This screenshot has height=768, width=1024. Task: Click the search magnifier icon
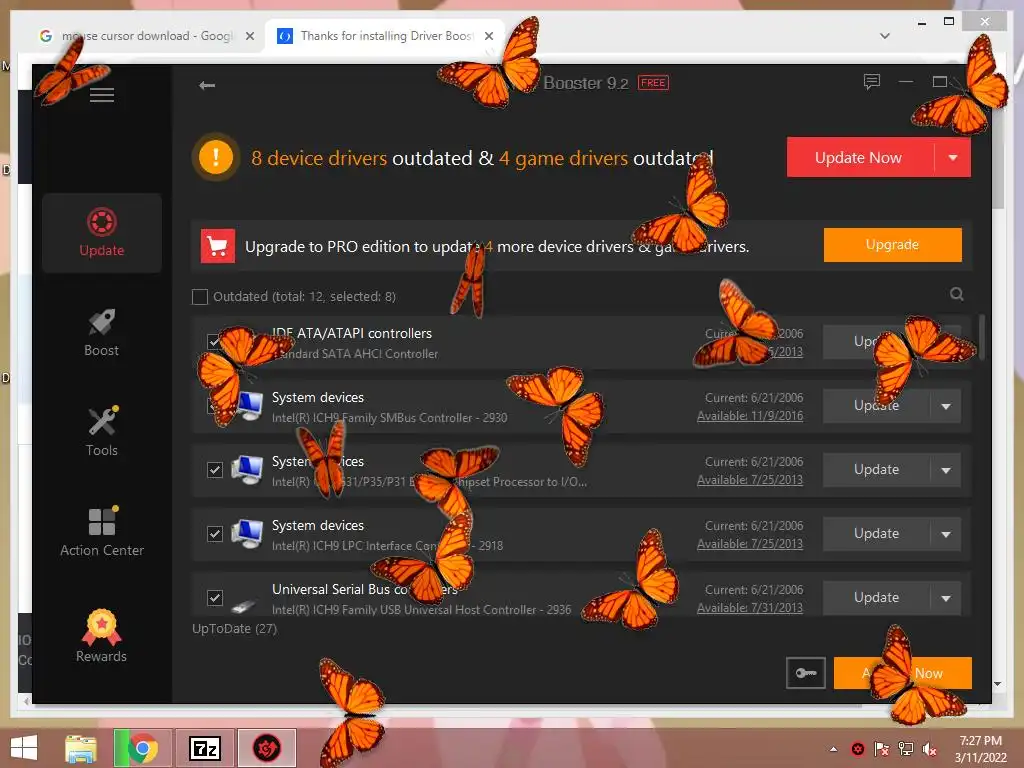point(957,294)
